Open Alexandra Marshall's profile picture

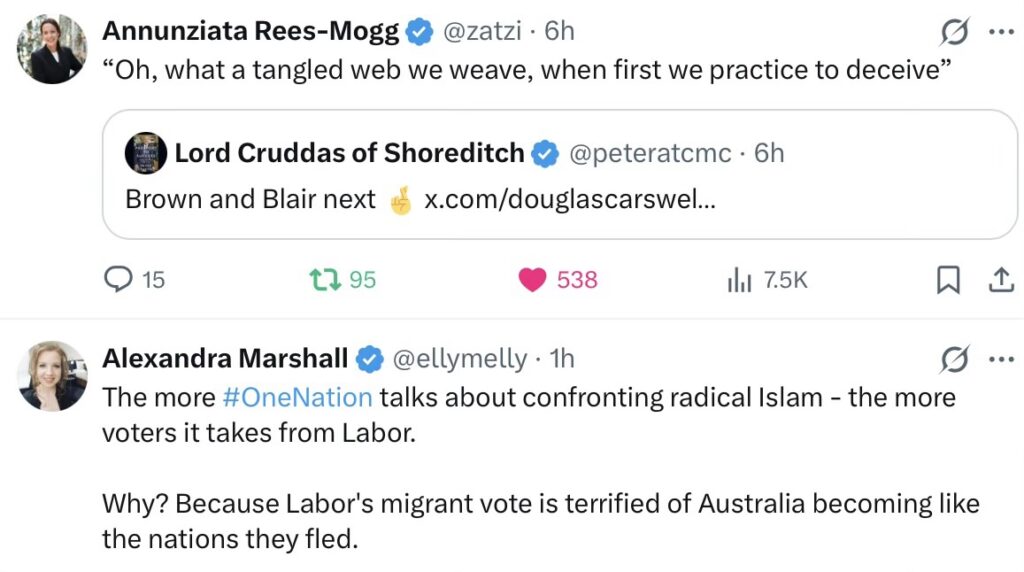[x=51, y=376]
